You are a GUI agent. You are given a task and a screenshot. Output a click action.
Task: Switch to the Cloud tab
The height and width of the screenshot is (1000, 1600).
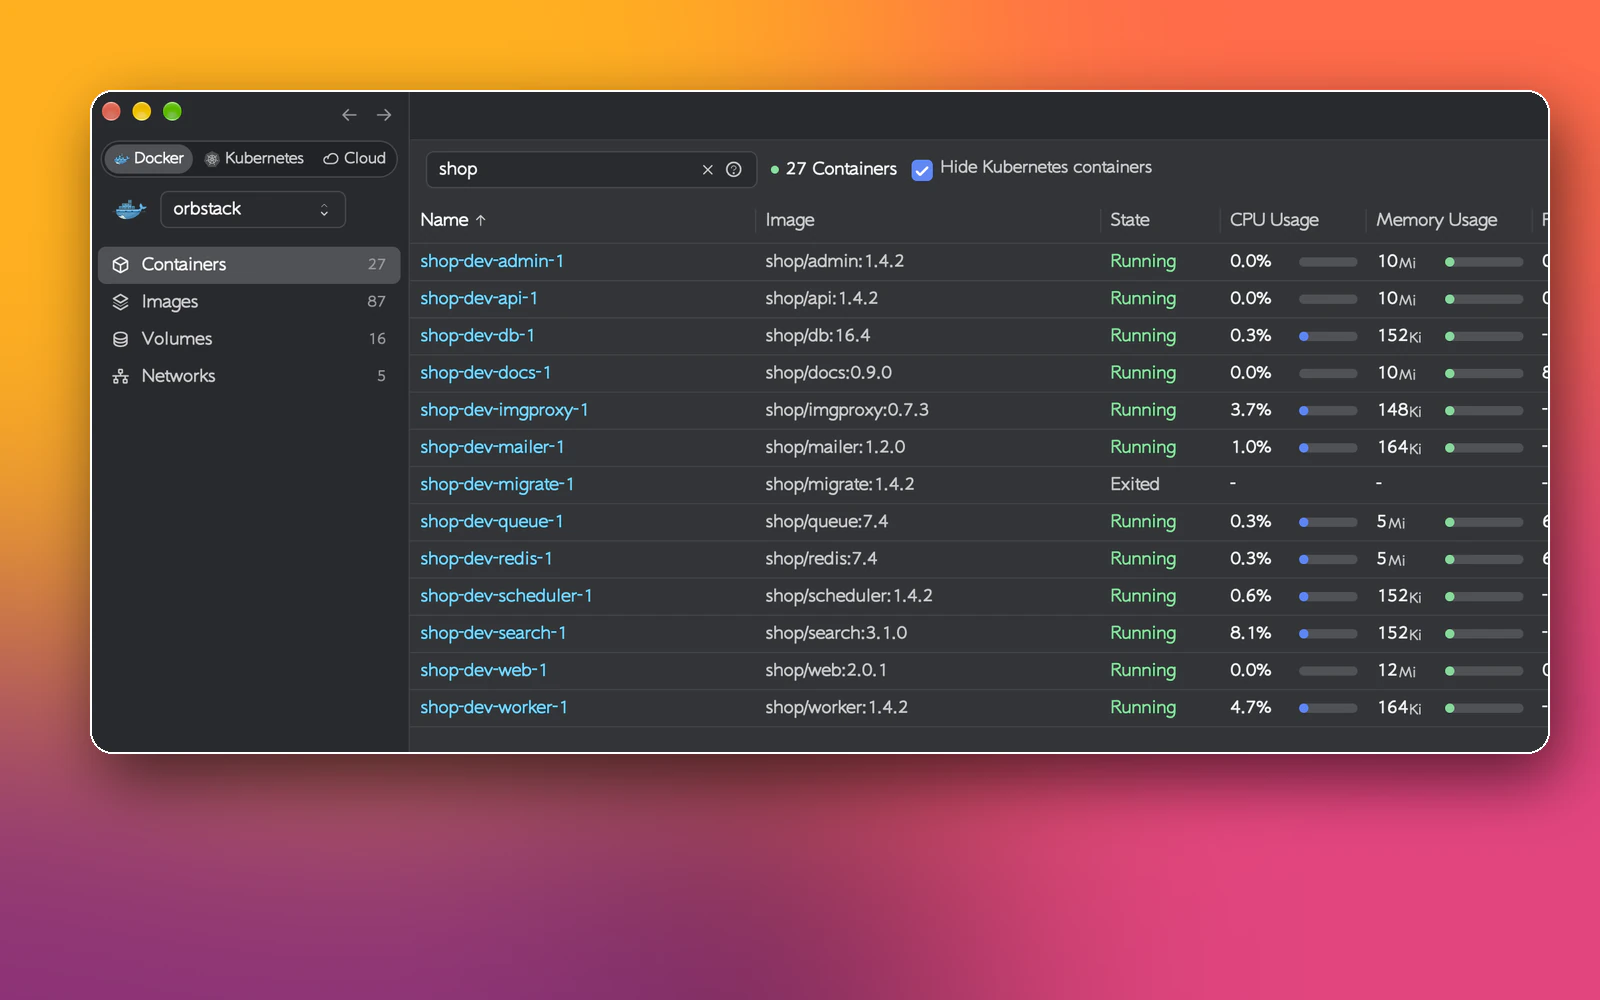(355, 158)
